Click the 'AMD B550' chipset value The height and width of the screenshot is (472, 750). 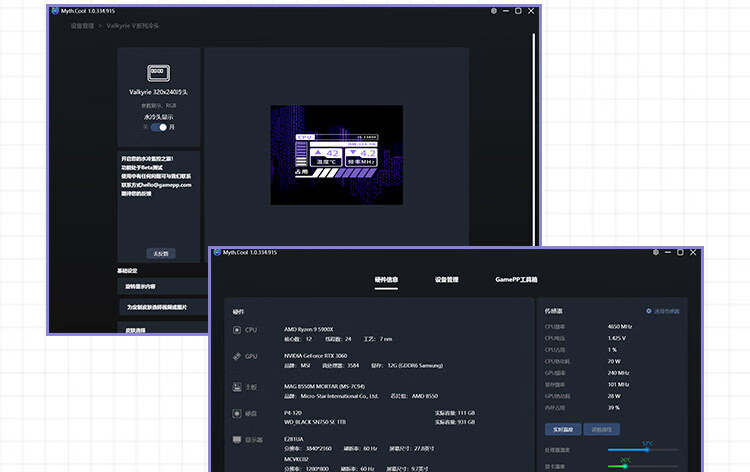[425, 396]
